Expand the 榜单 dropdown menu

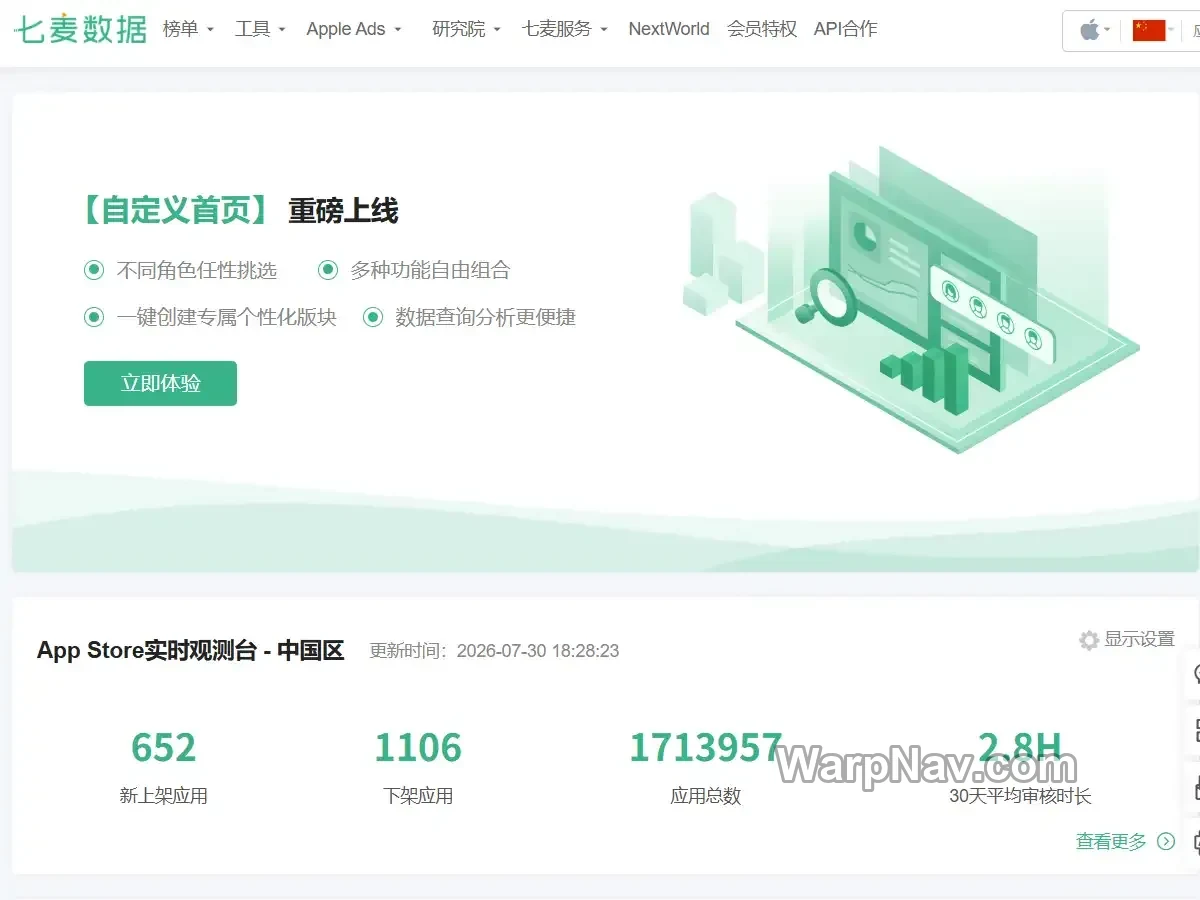[189, 29]
